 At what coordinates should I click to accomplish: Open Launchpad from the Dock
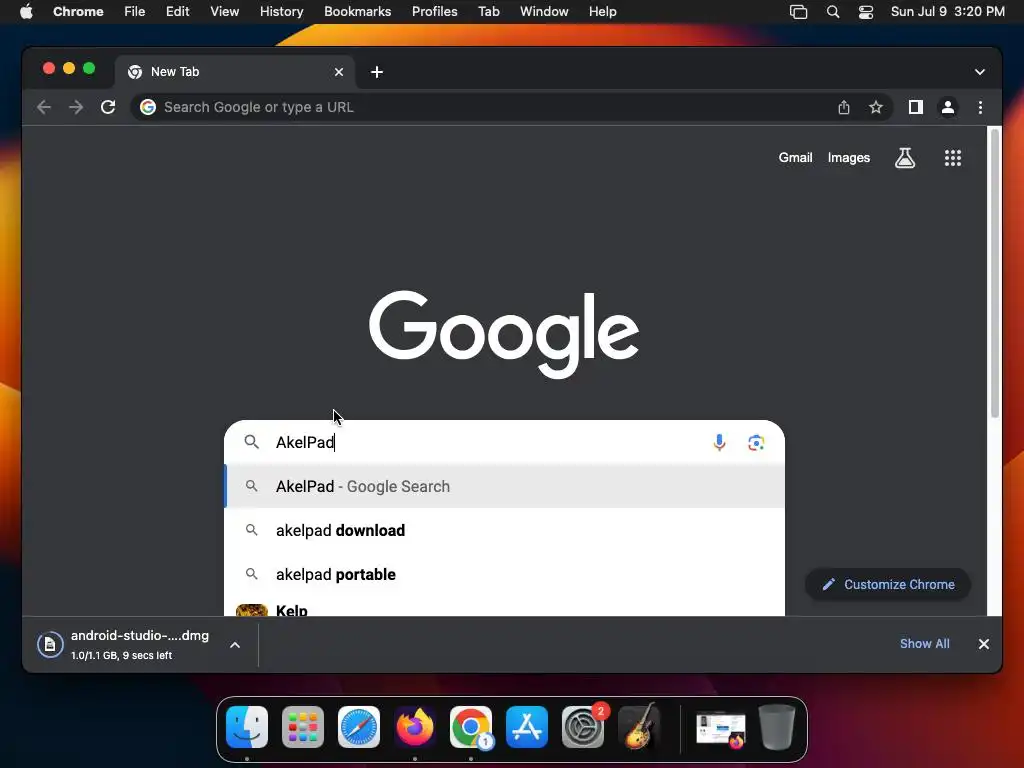click(302, 727)
